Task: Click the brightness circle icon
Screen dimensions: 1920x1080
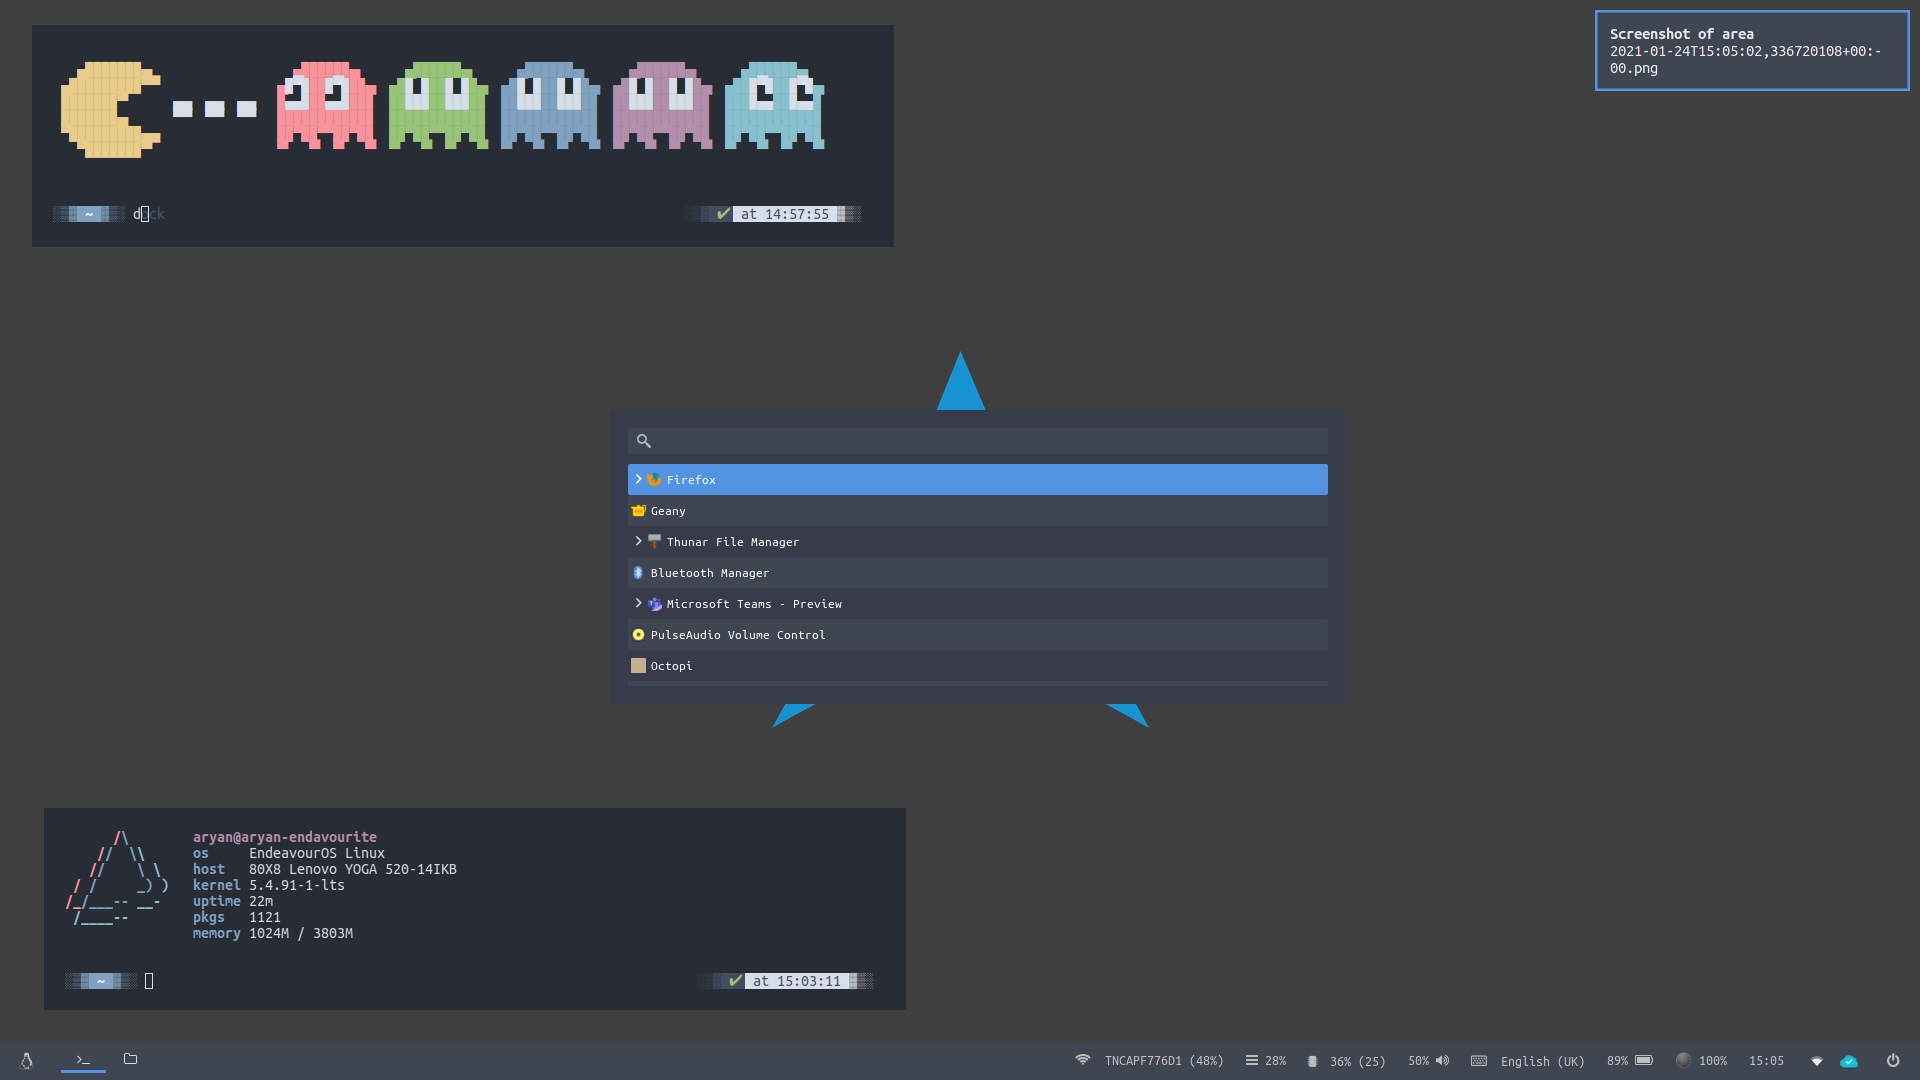Action: [1683, 1060]
